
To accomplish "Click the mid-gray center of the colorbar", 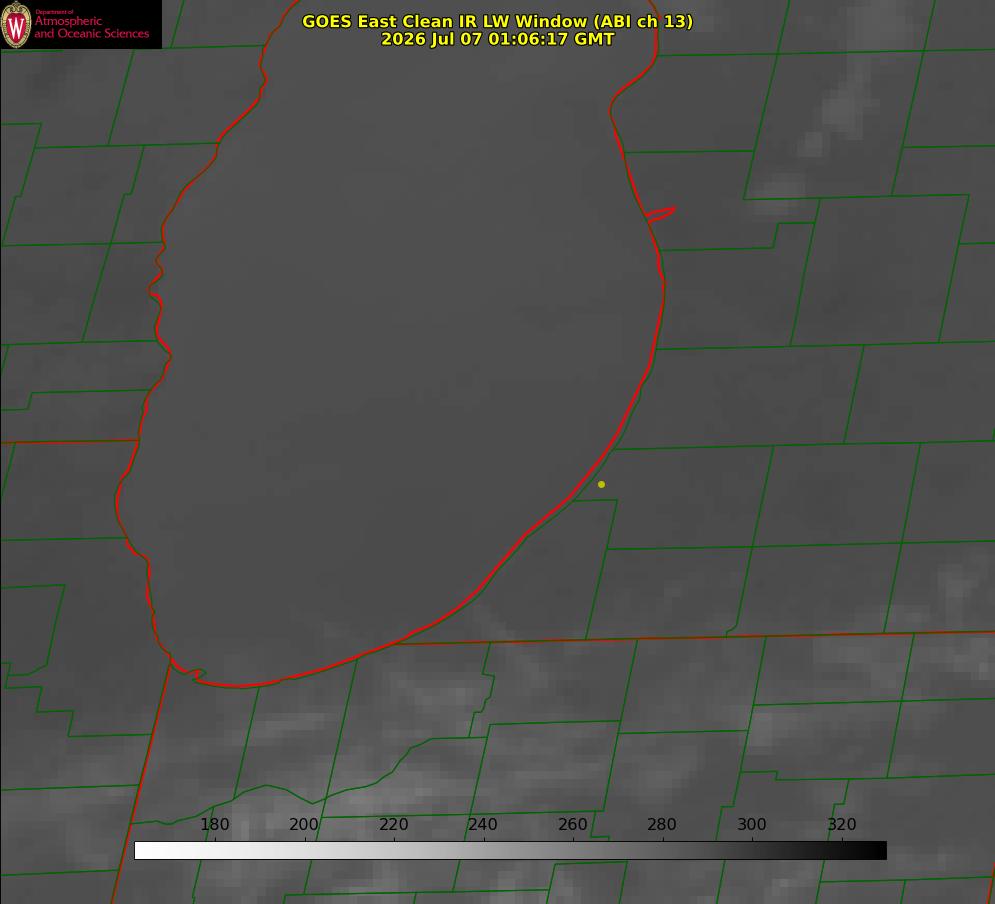I will click(x=510, y=850).
